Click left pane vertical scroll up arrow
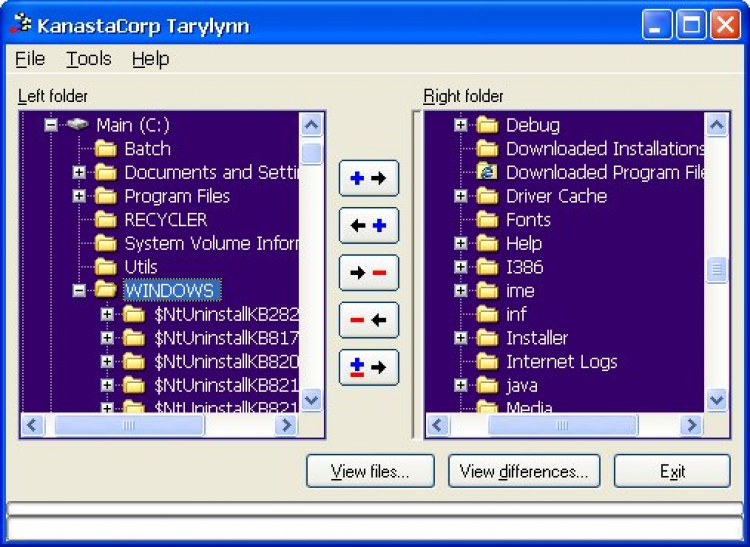Viewport: 750px width, 547px height. [311, 125]
